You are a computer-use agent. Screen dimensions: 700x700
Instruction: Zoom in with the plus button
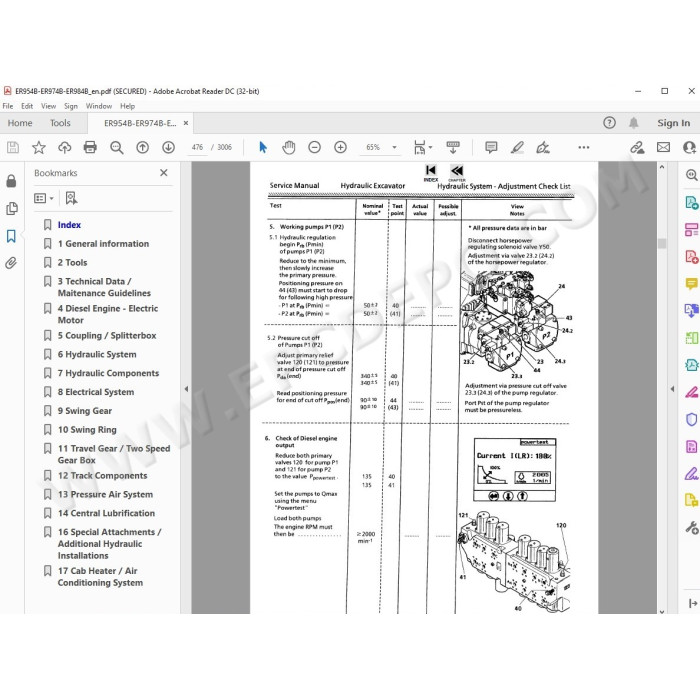point(340,147)
